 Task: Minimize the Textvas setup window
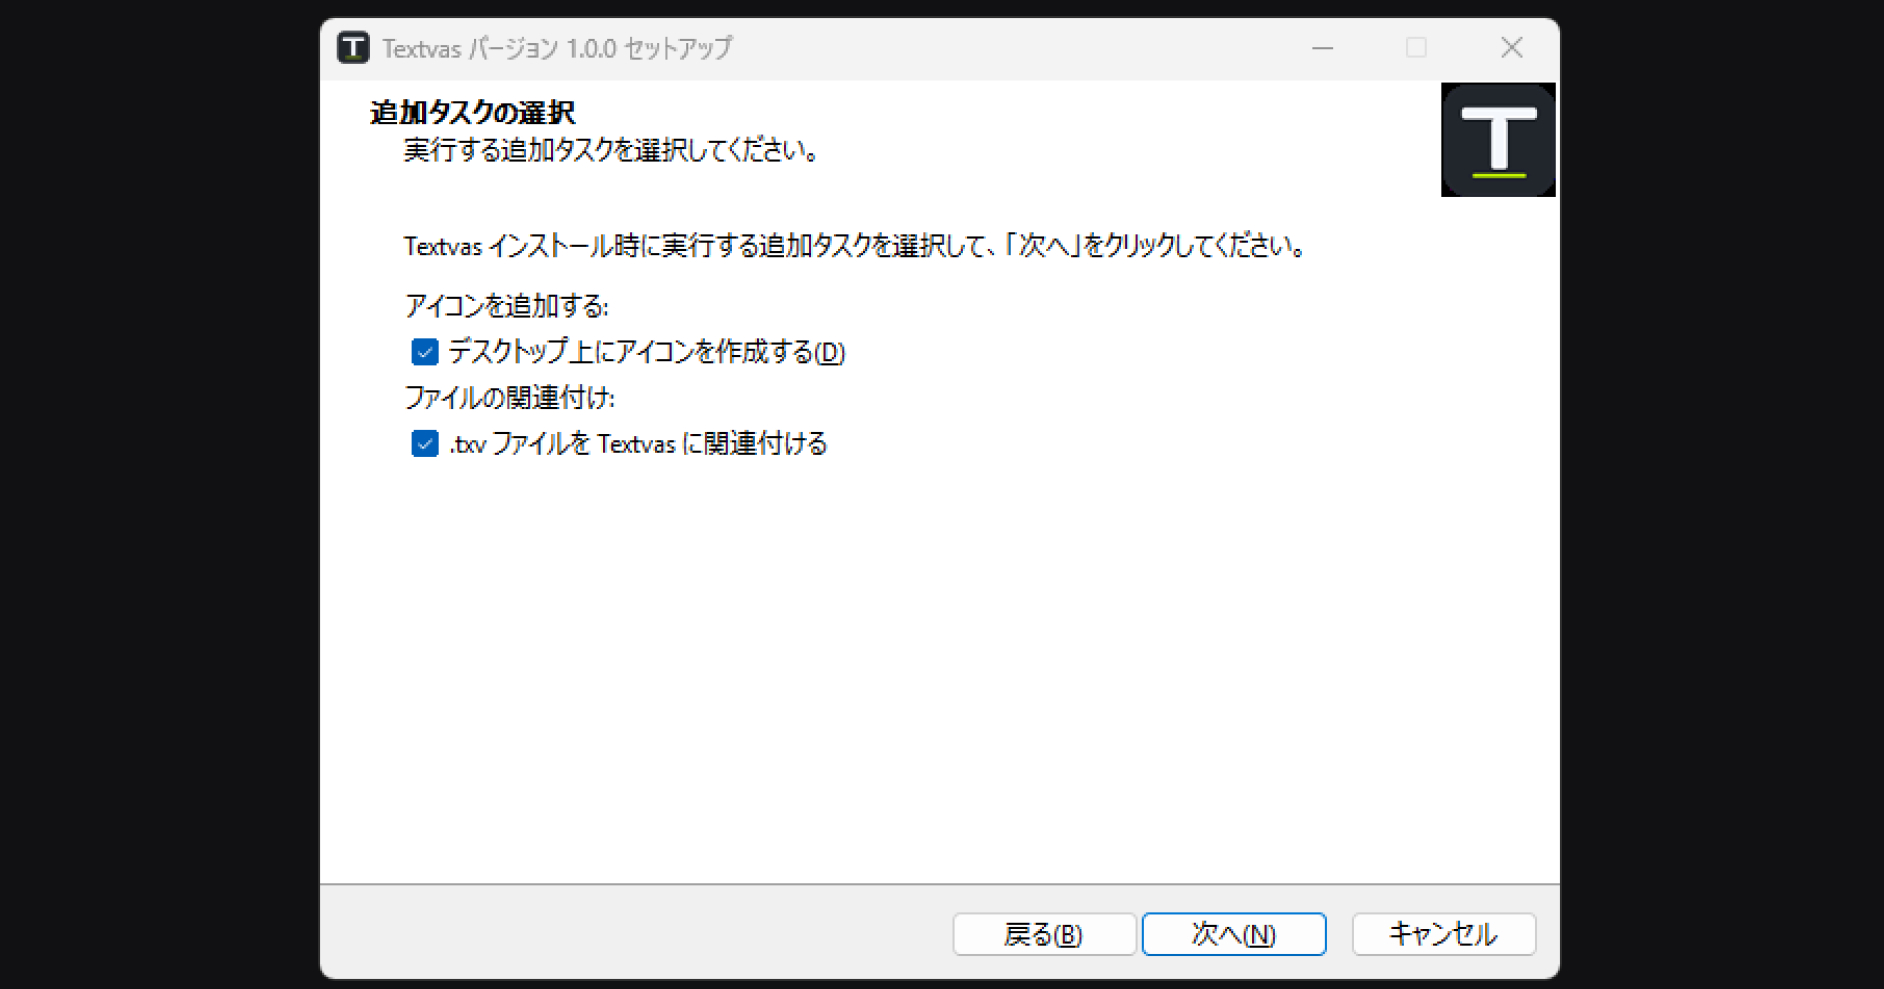click(1323, 48)
